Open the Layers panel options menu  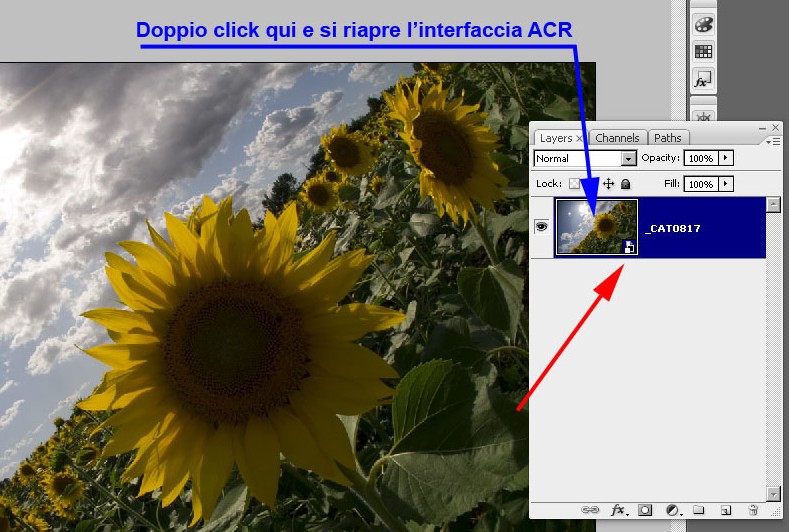point(773,142)
